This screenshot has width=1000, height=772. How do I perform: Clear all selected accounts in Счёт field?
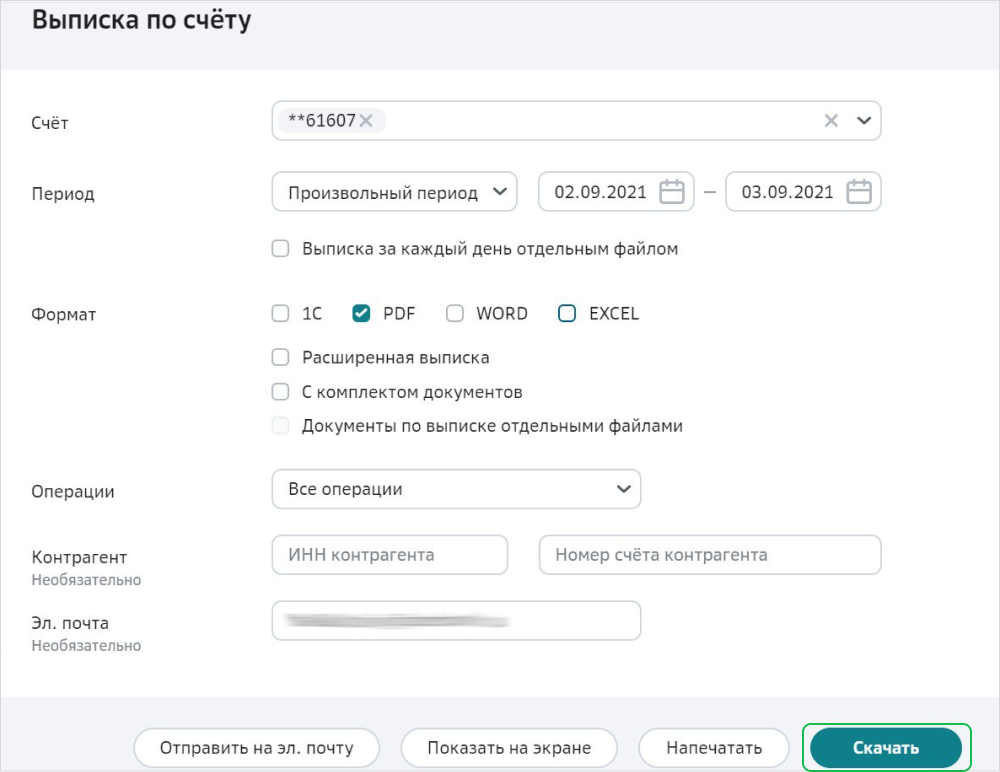[831, 121]
